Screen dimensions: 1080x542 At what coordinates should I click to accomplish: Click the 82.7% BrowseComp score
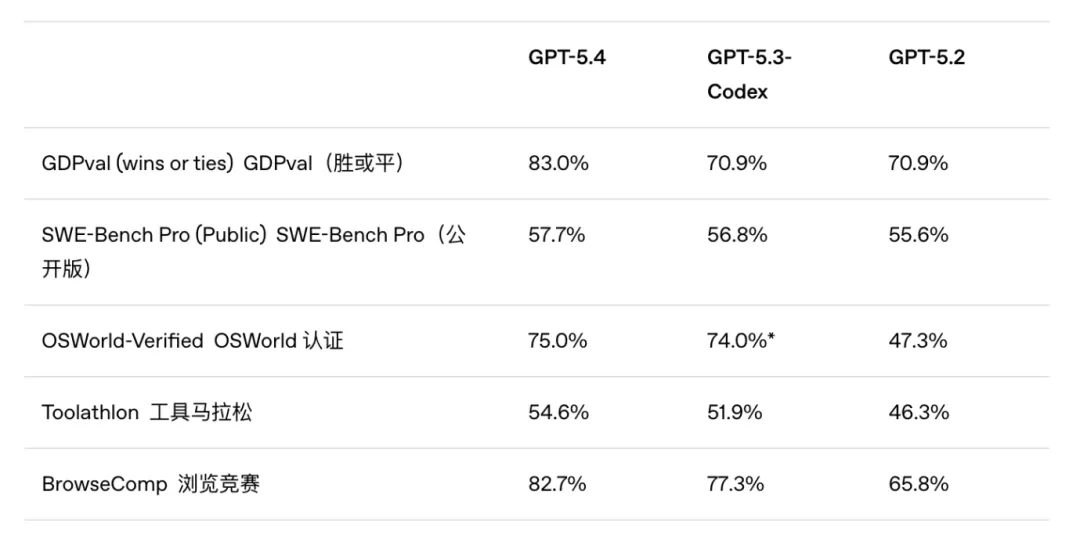click(557, 484)
